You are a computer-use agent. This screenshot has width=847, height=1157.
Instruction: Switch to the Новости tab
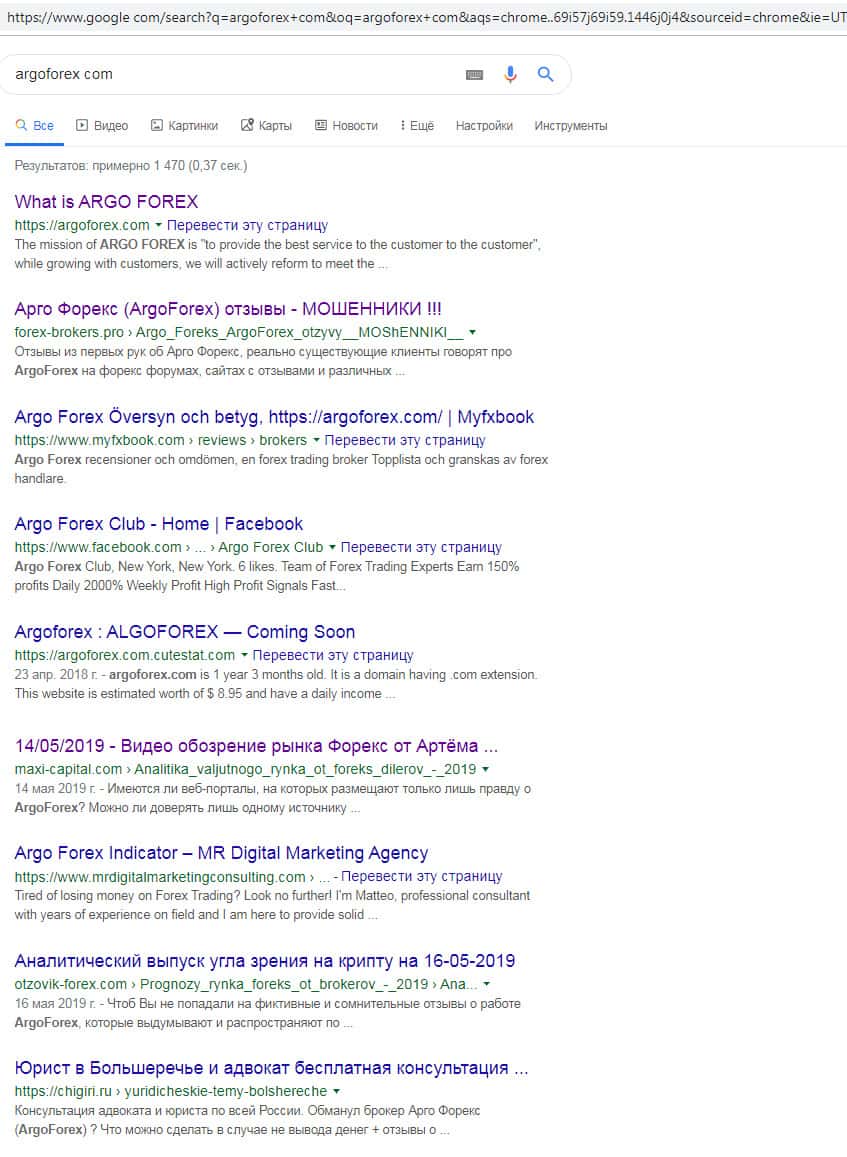coord(346,125)
